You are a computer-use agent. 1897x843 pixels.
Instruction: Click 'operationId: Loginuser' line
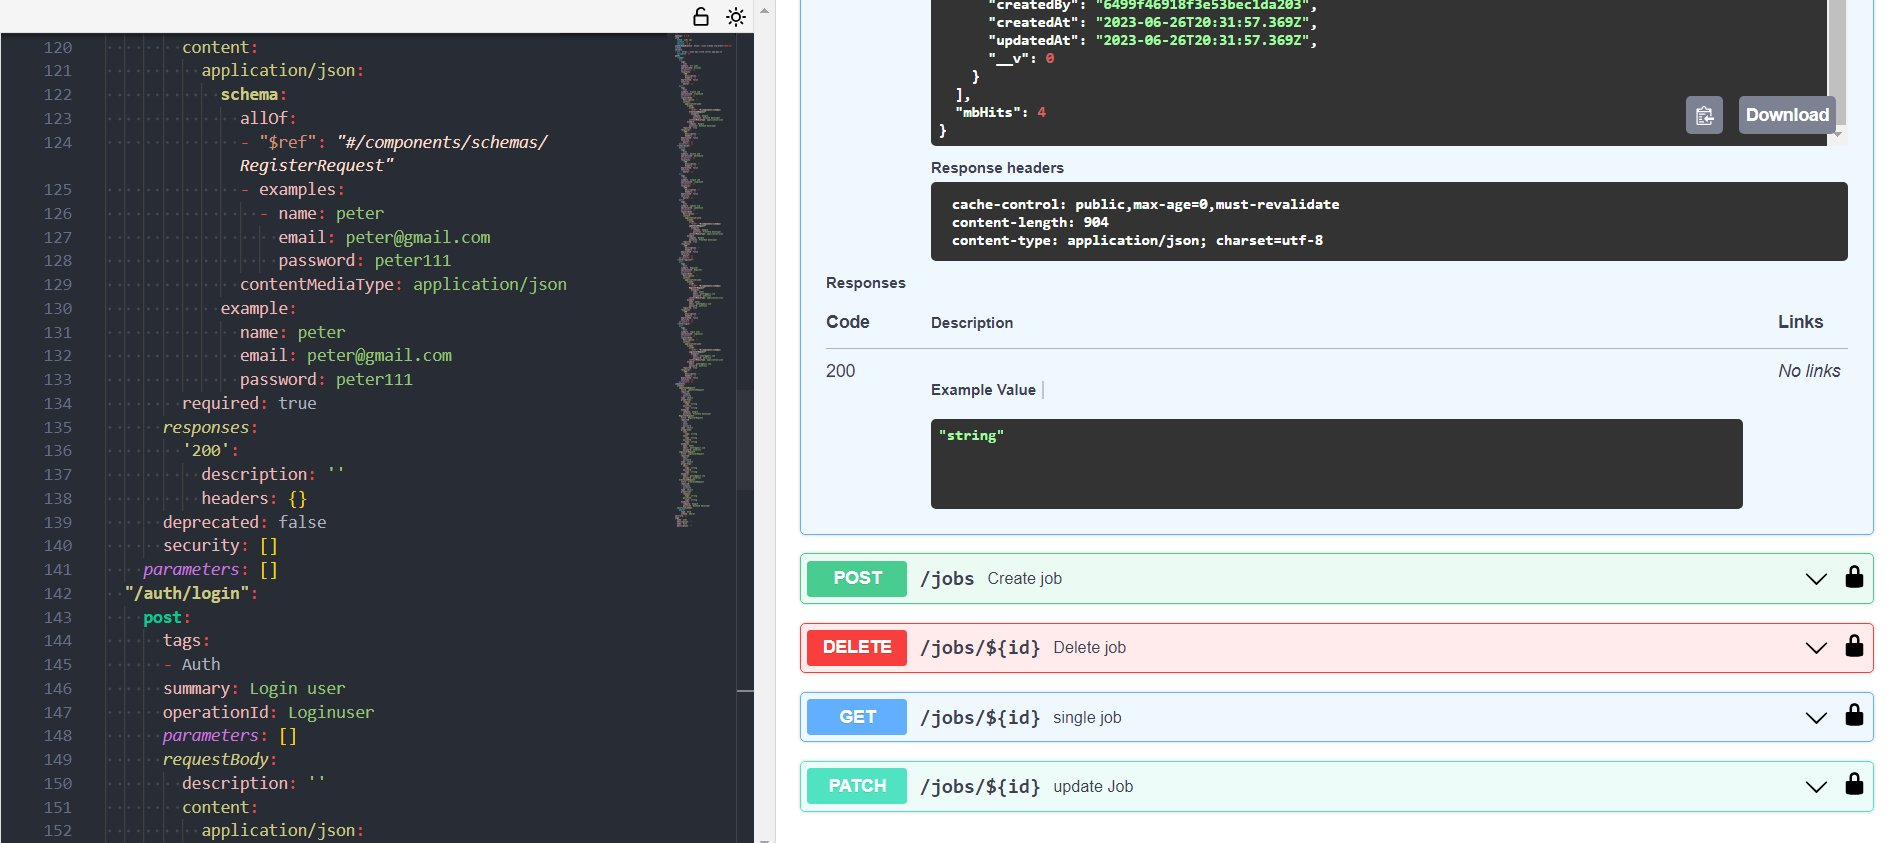coord(268,712)
